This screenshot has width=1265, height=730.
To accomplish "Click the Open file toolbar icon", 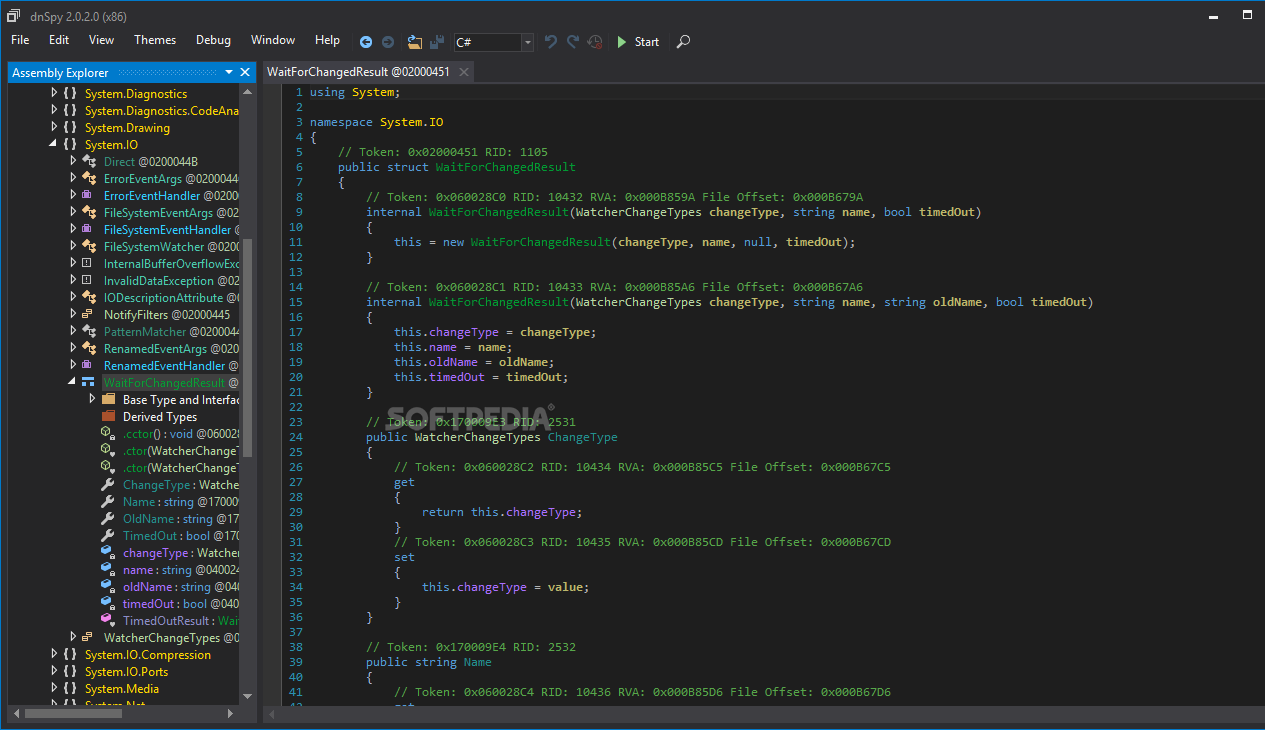I will click(414, 42).
